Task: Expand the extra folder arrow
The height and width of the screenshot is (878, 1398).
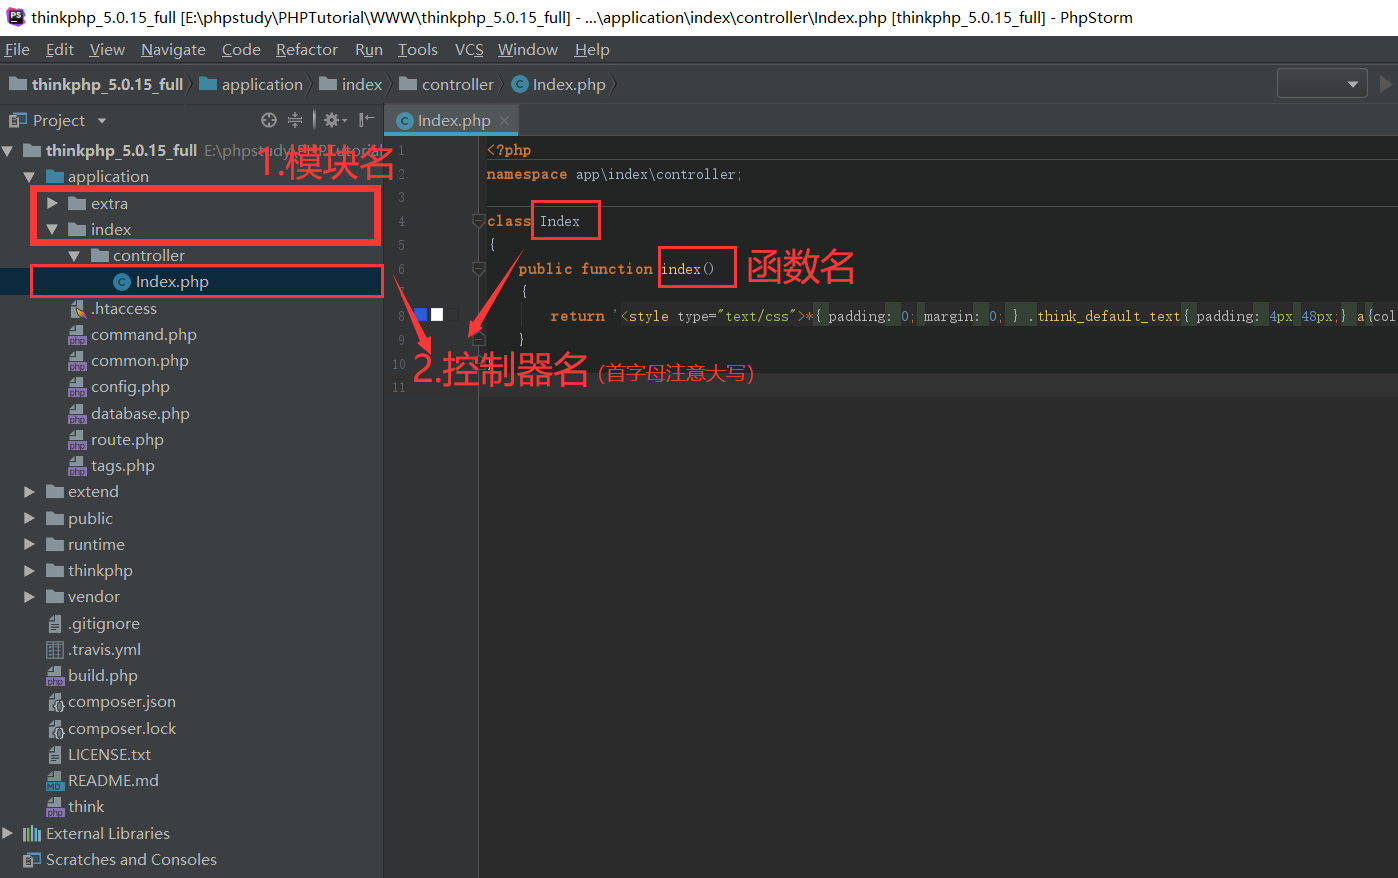Action: click(52, 203)
